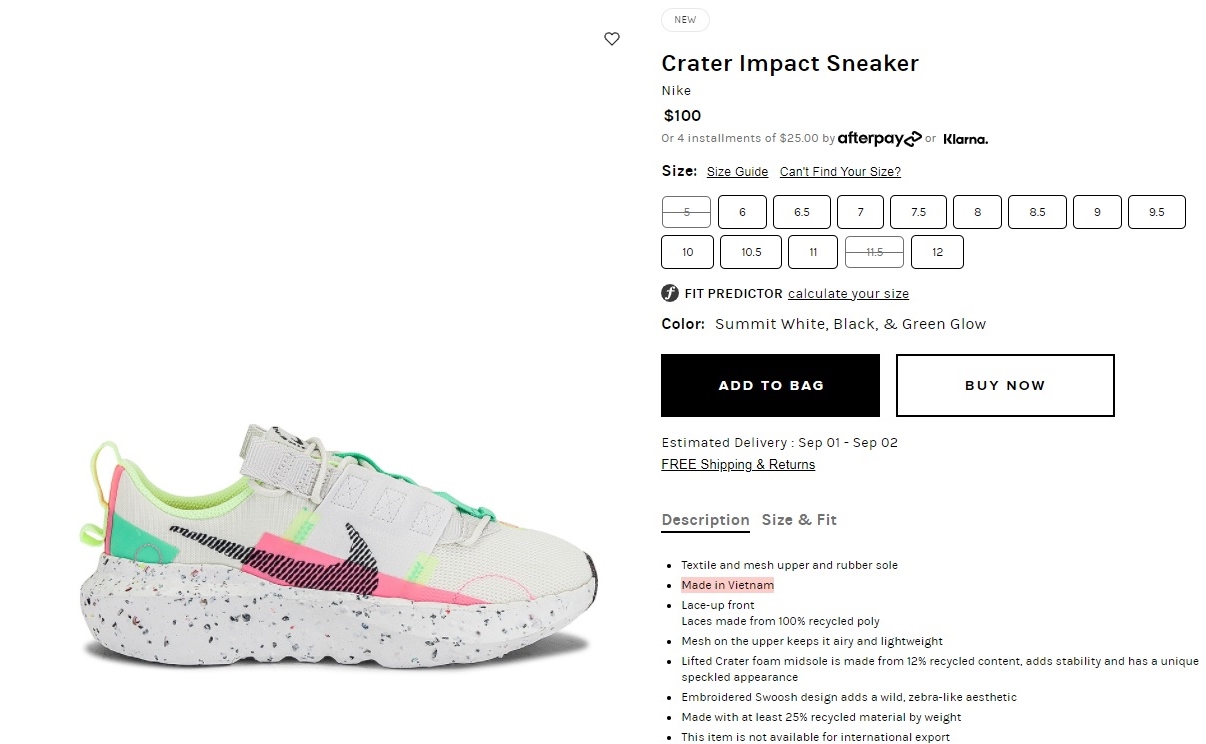Image resolution: width=1206 pixels, height=744 pixels.
Task: Click the Afterpay logo
Action: (879, 139)
